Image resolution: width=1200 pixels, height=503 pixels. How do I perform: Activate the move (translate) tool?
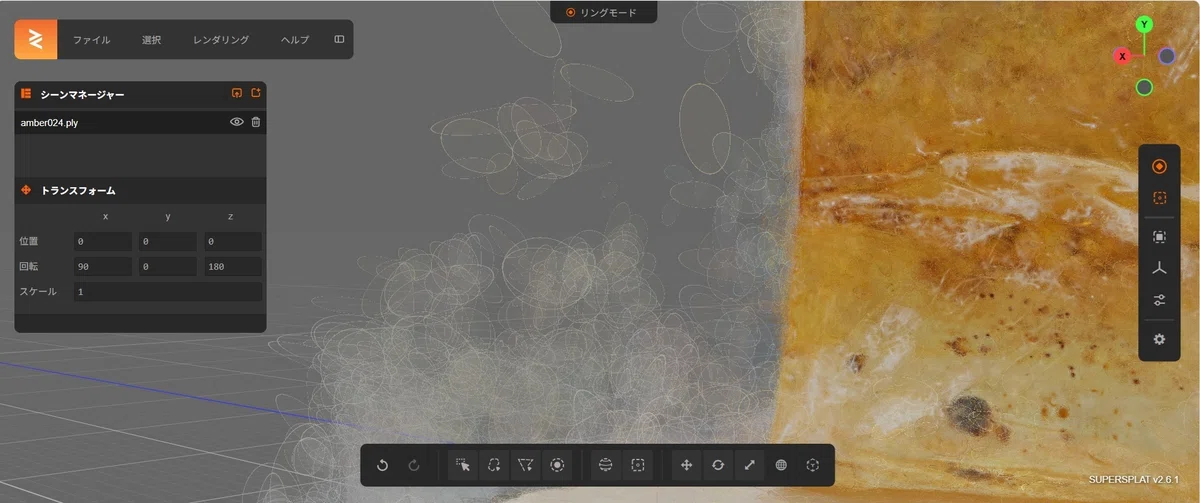pyautogui.click(x=686, y=465)
